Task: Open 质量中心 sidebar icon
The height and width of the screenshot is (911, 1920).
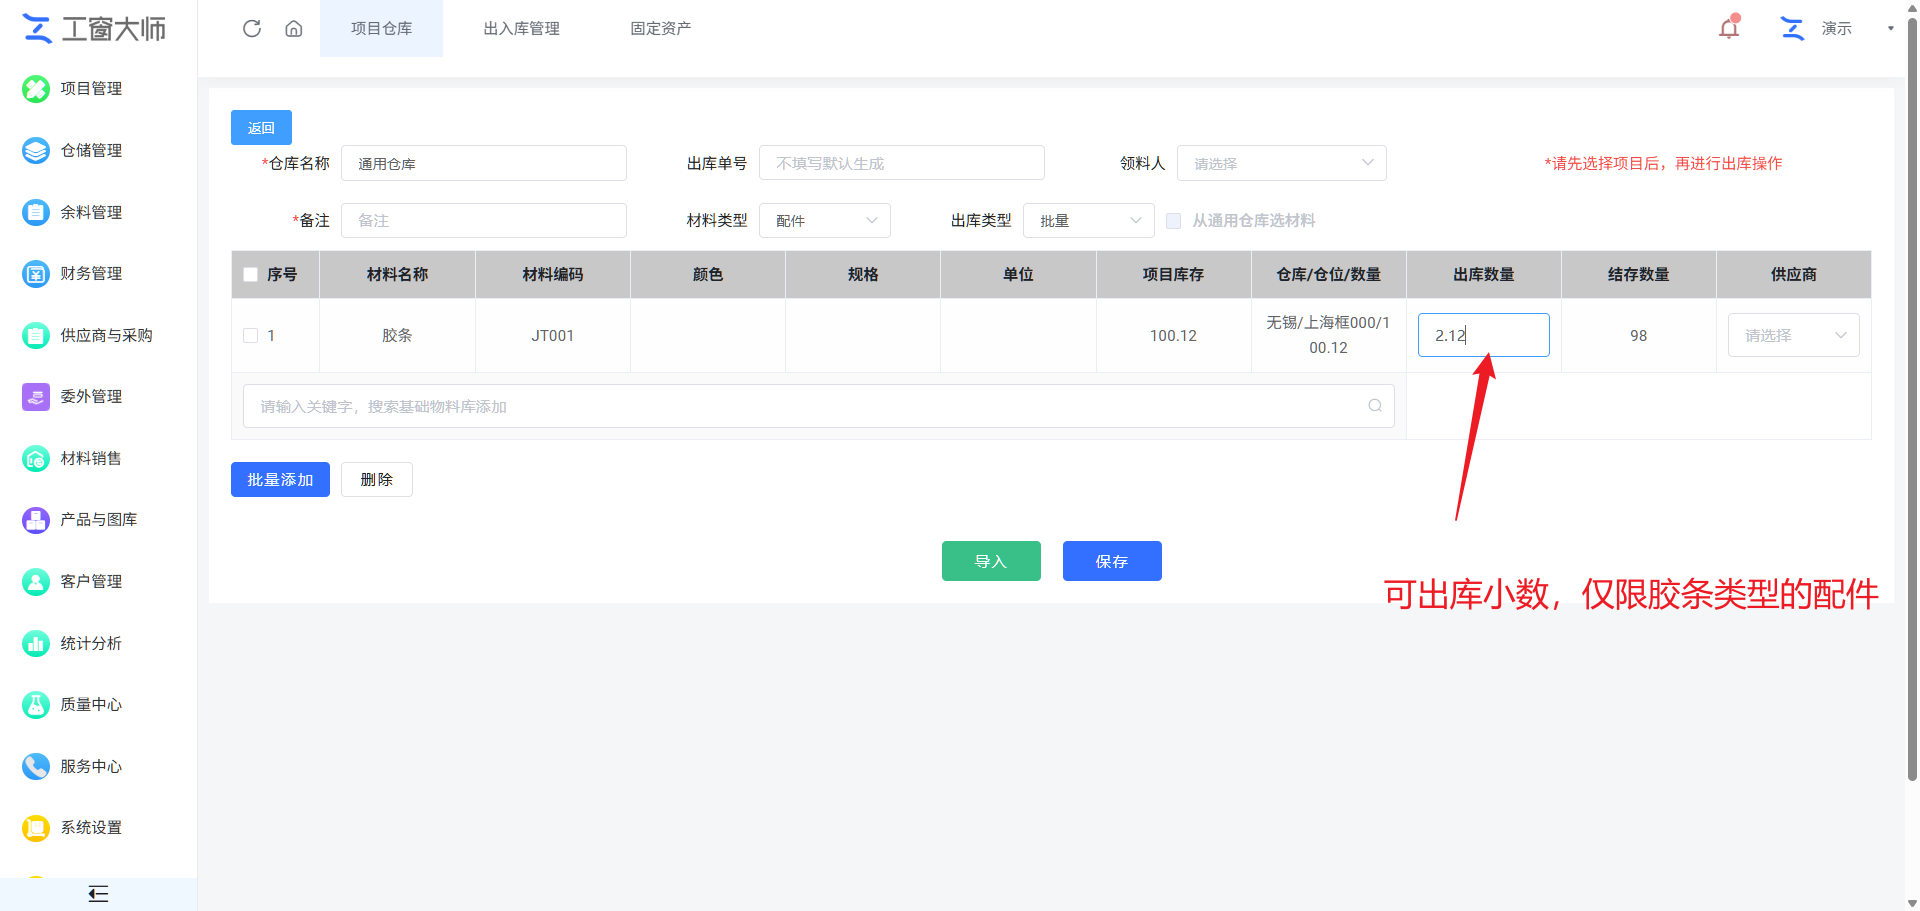Action: [36, 705]
